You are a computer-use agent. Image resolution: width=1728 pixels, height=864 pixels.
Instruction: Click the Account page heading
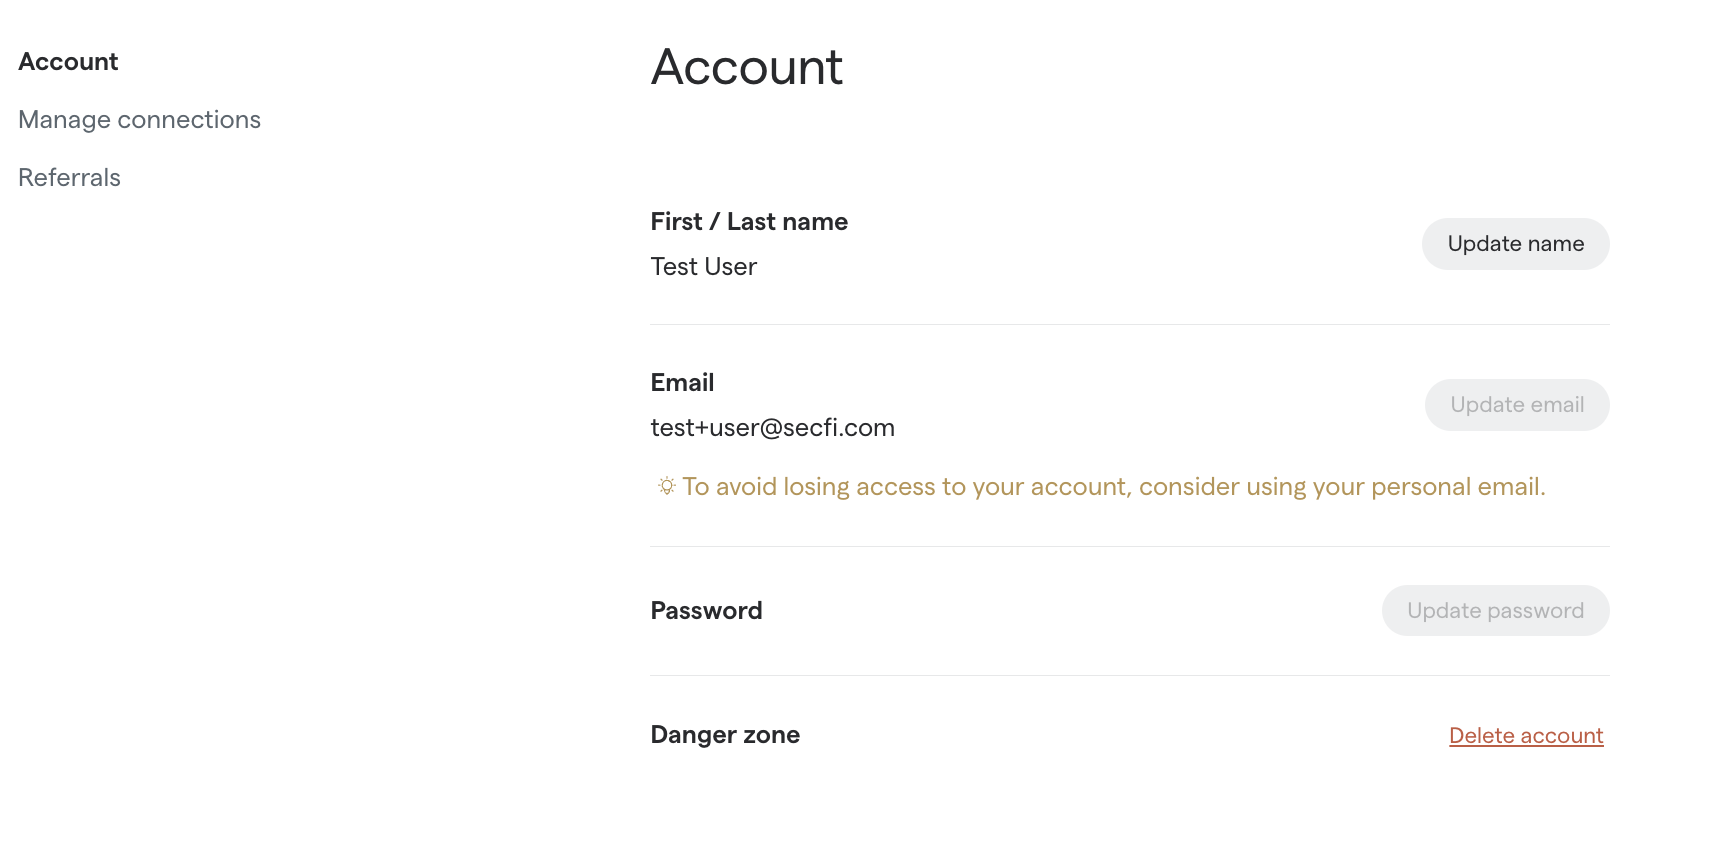pos(746,68)
